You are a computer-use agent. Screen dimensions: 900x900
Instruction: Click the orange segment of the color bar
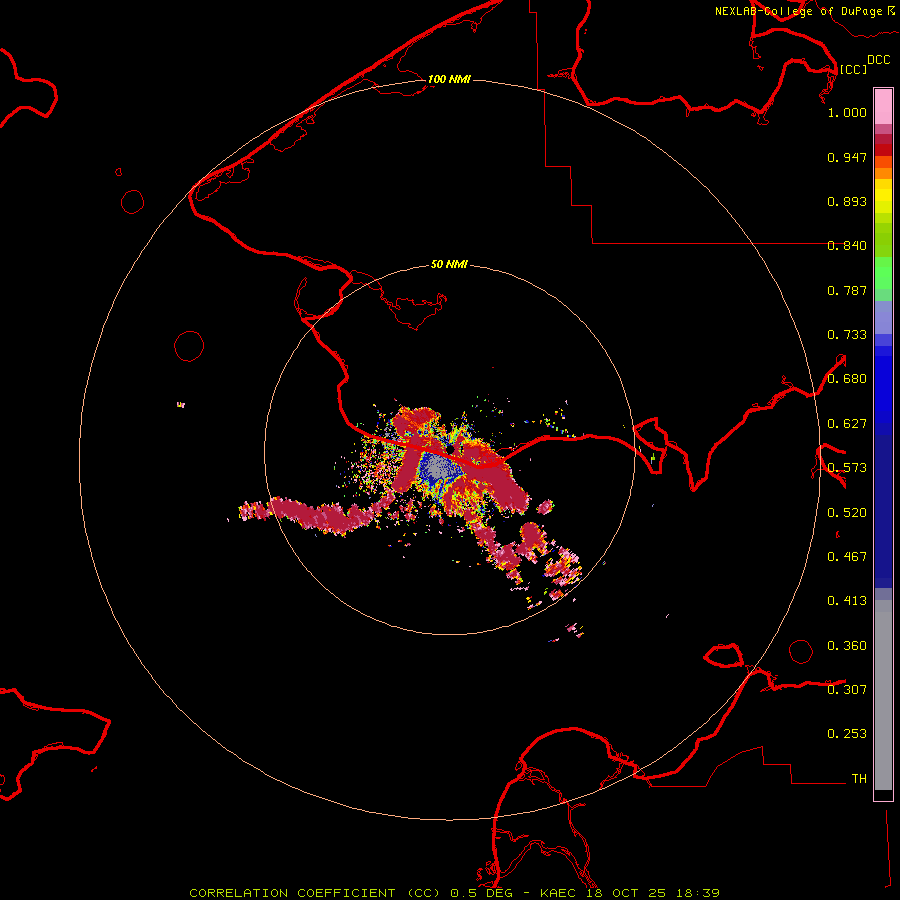coord(883,167)
